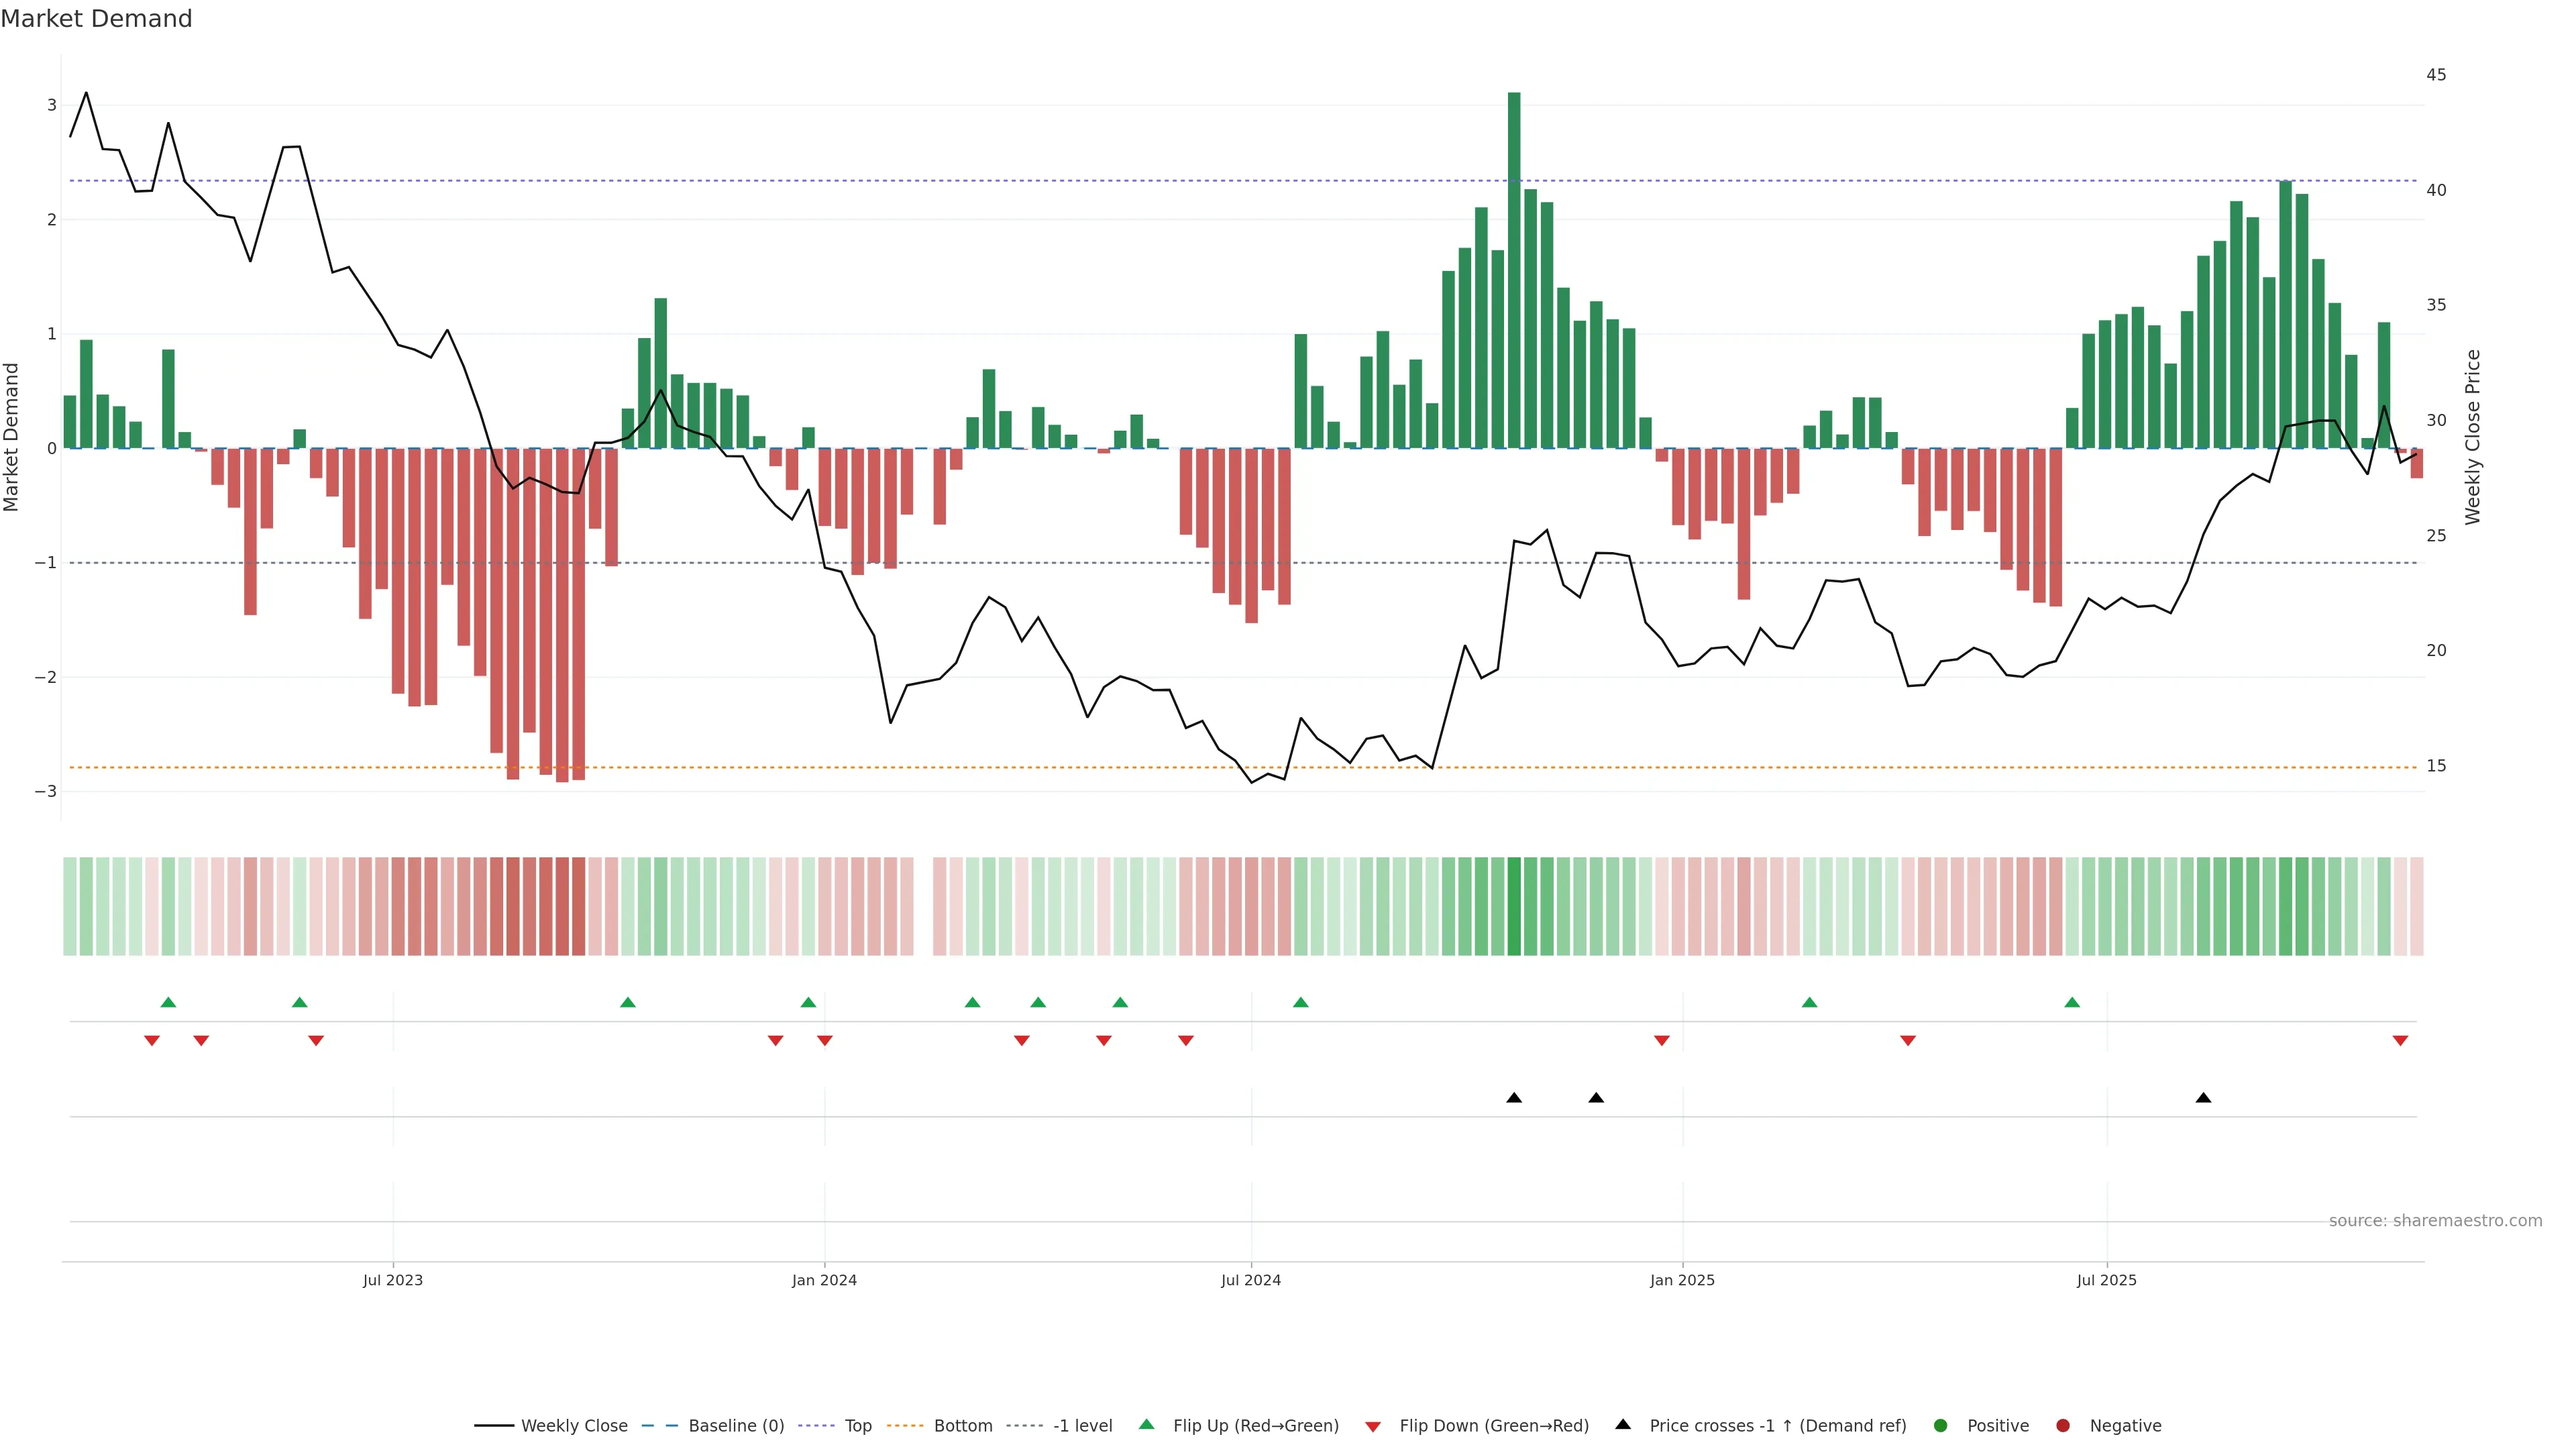
Task: Click the tallest green demand bar
Action: click(1514, 270)
